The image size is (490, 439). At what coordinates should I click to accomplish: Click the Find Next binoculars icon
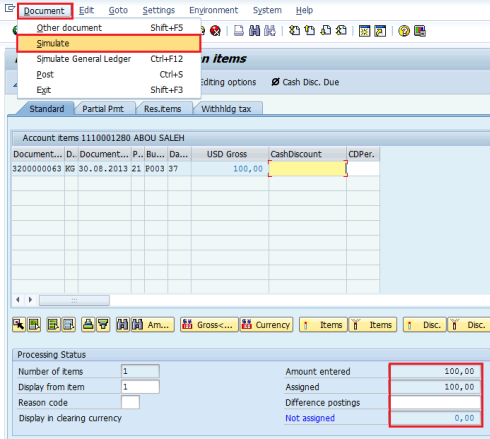(x=270, y=31)
